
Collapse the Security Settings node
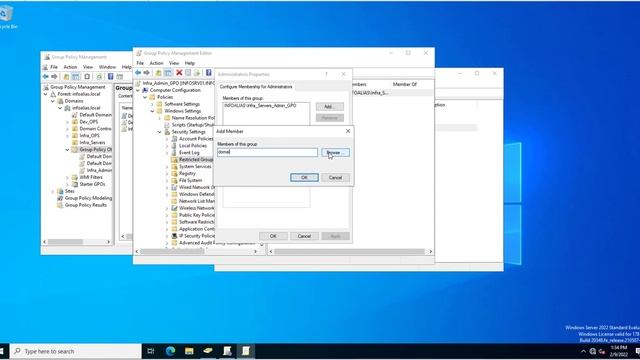160,132
